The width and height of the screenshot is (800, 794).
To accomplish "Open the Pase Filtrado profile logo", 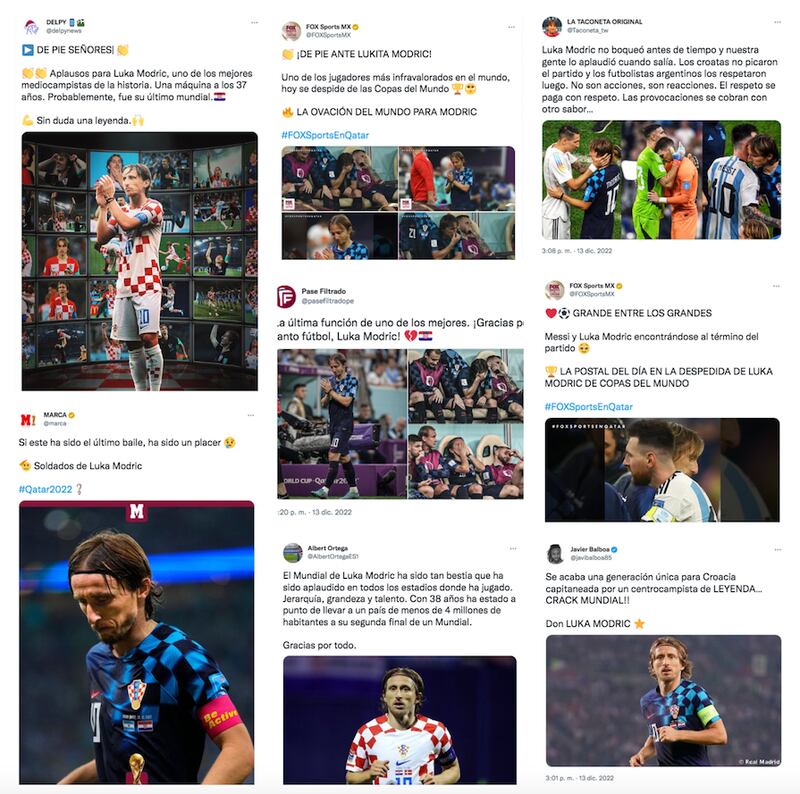I will click(x=286, y=296).
